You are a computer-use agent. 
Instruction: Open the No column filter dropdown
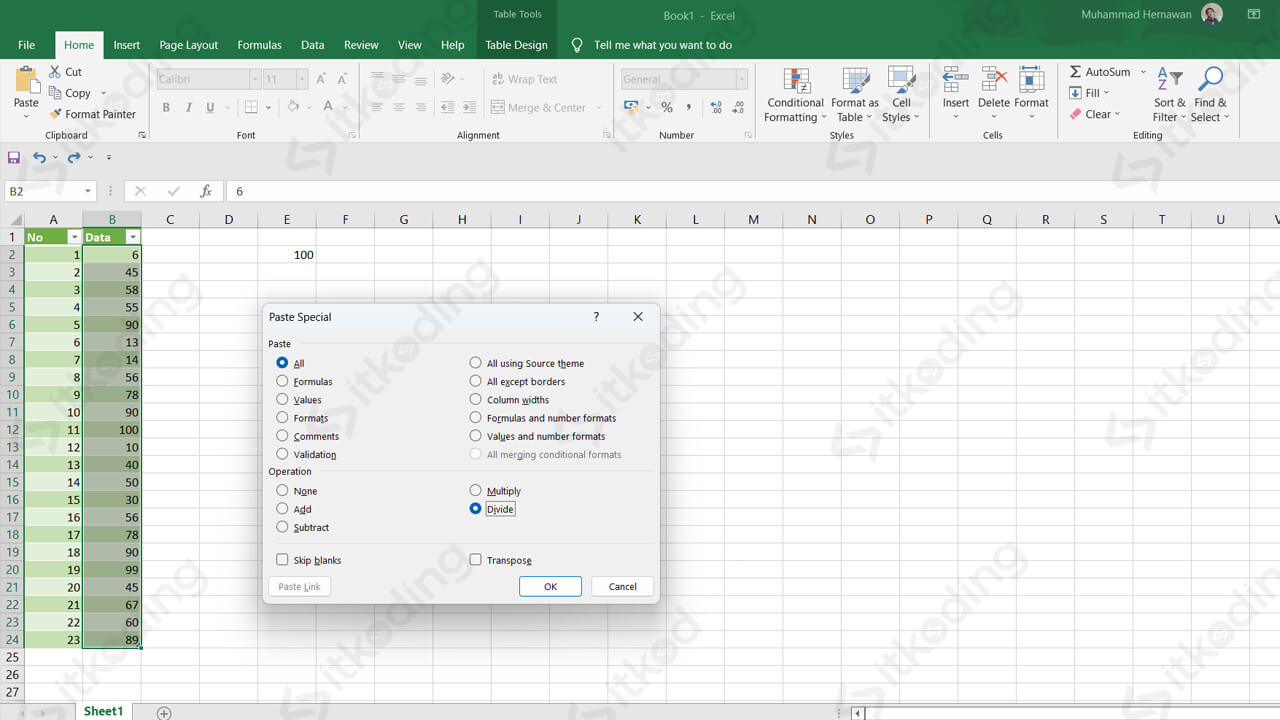pyautogui.click(x=74, y=237)
